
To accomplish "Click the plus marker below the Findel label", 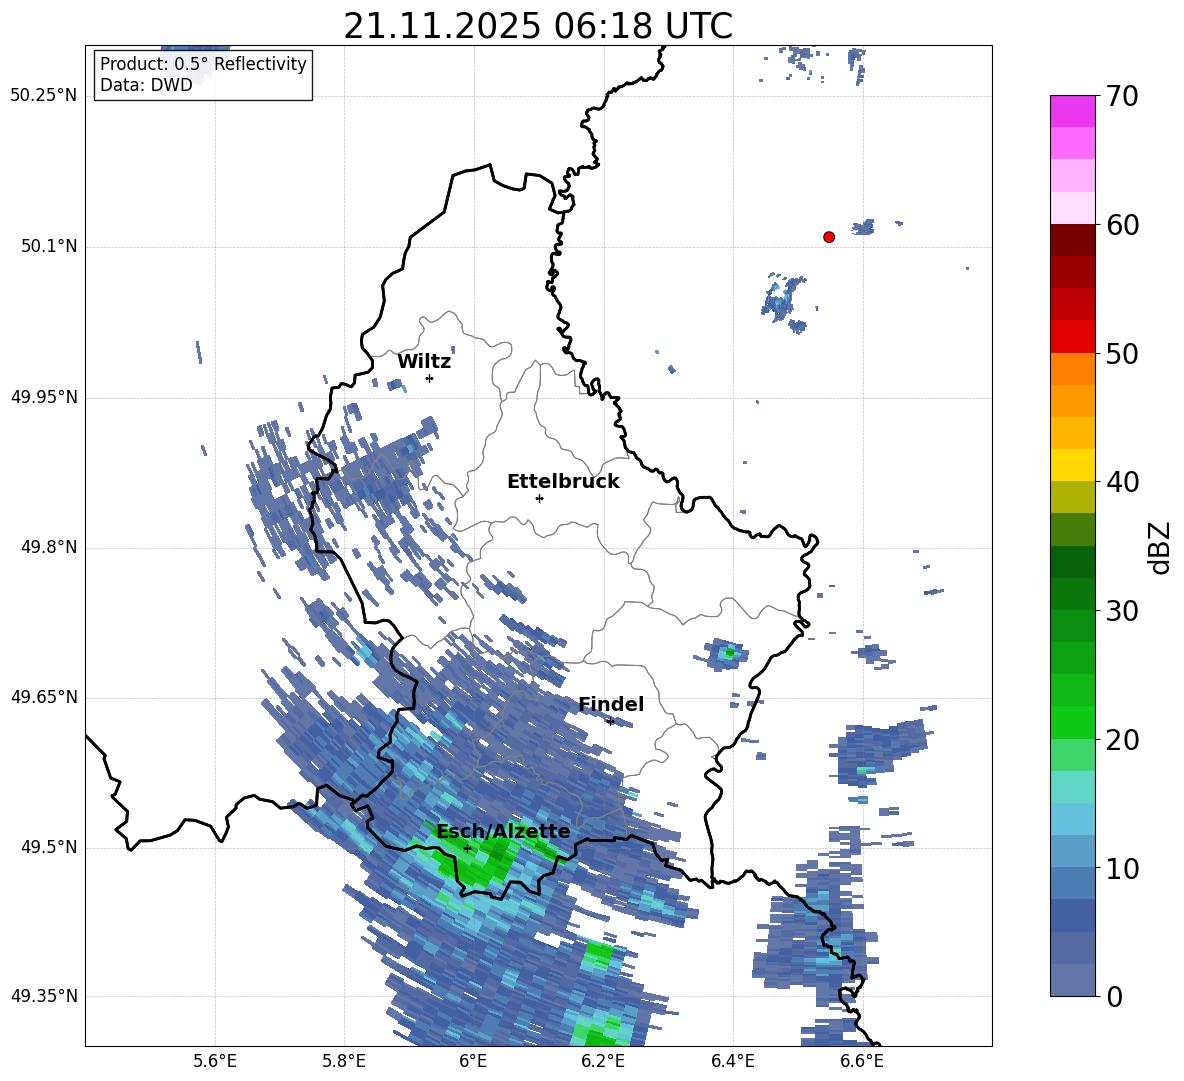I will 610,722.
